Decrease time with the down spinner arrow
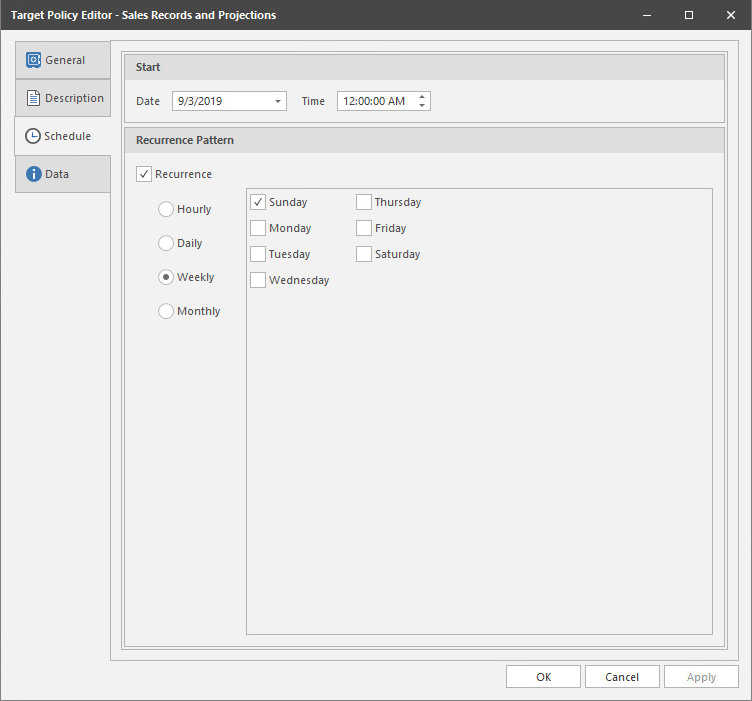This screenshot has width=752, height=701. tap(423, 106)
